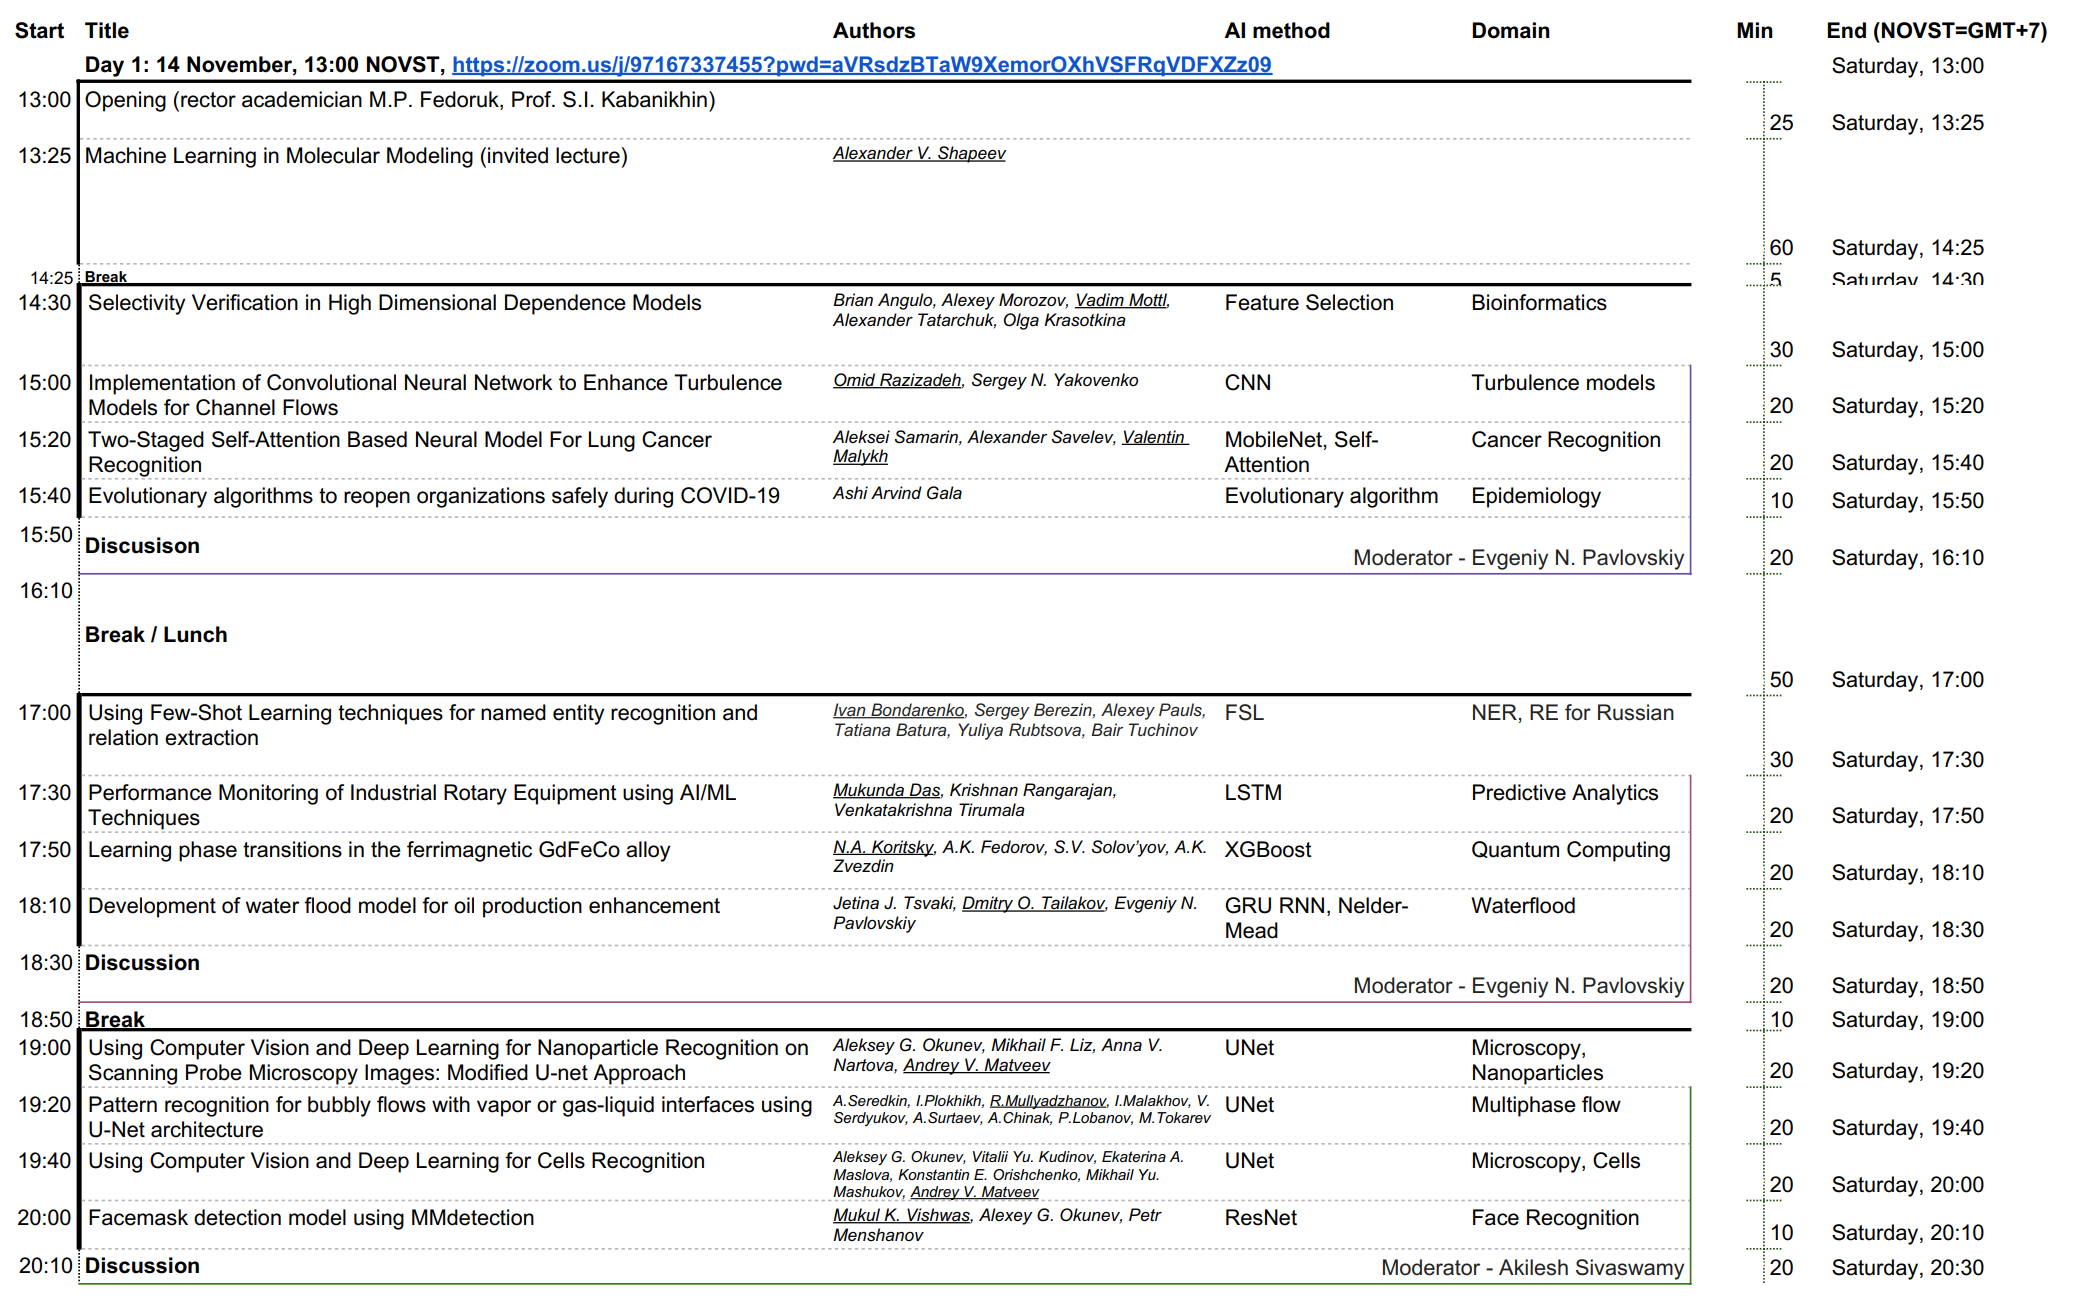Click the AI method column header
The image size is (2084, 1310).
point(1277,31)
